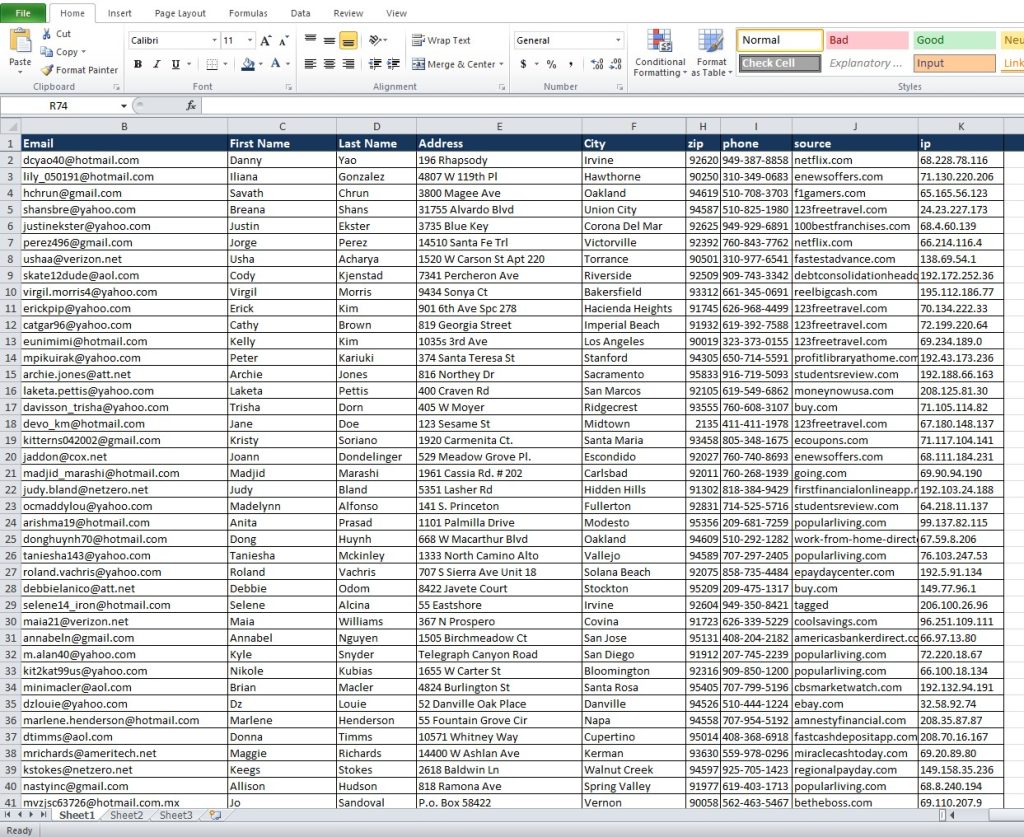Click the Name Box showing R74

[58, 106]
